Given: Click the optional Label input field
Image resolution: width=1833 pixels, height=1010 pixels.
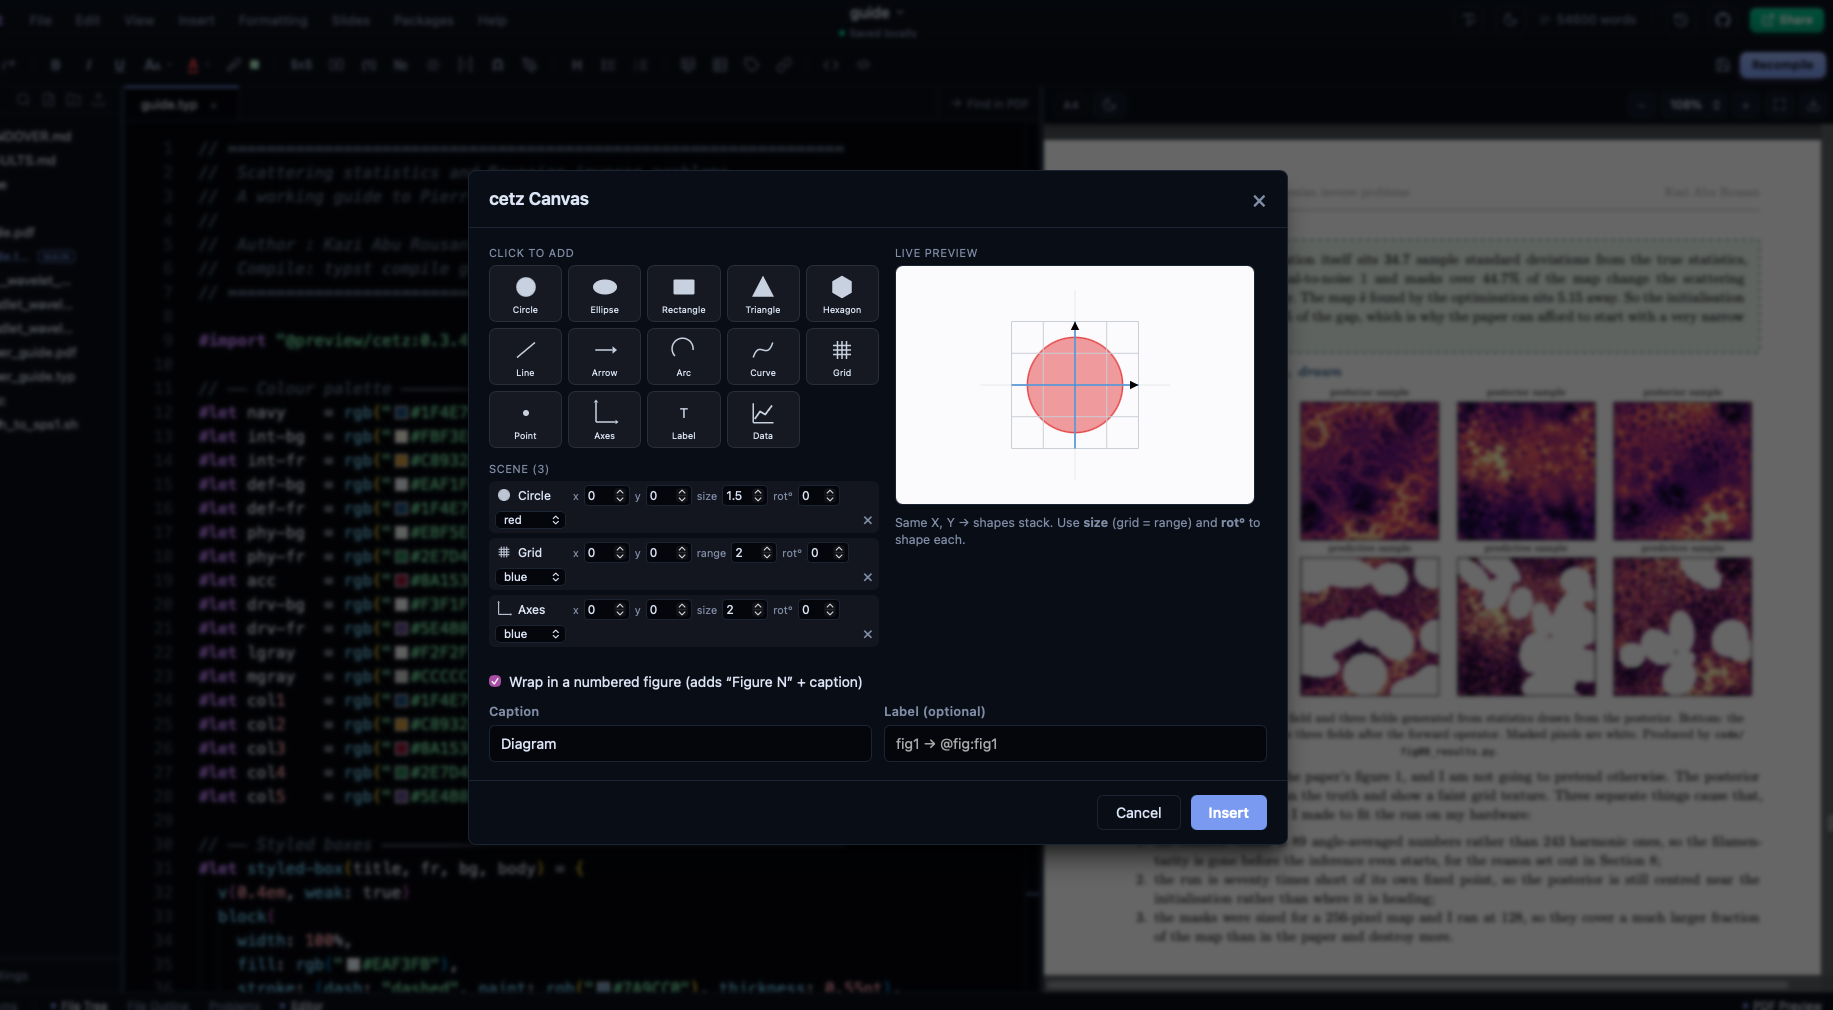Looking at the screenshot, I should click(x=1075, y=744).
